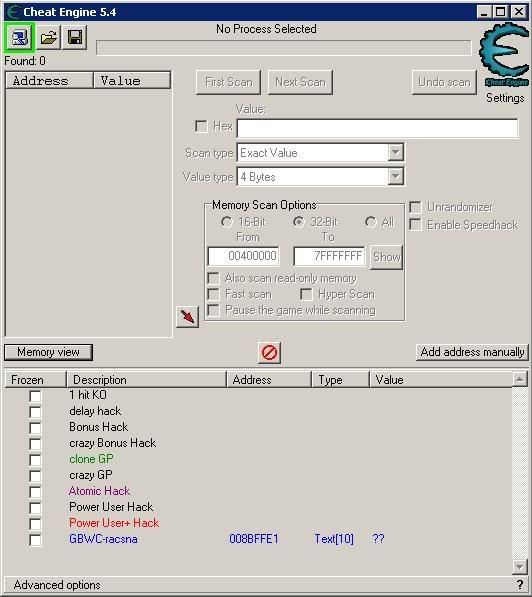
Task: Freeze the 1 hit KO entry
Action: [x=35, y=396]
